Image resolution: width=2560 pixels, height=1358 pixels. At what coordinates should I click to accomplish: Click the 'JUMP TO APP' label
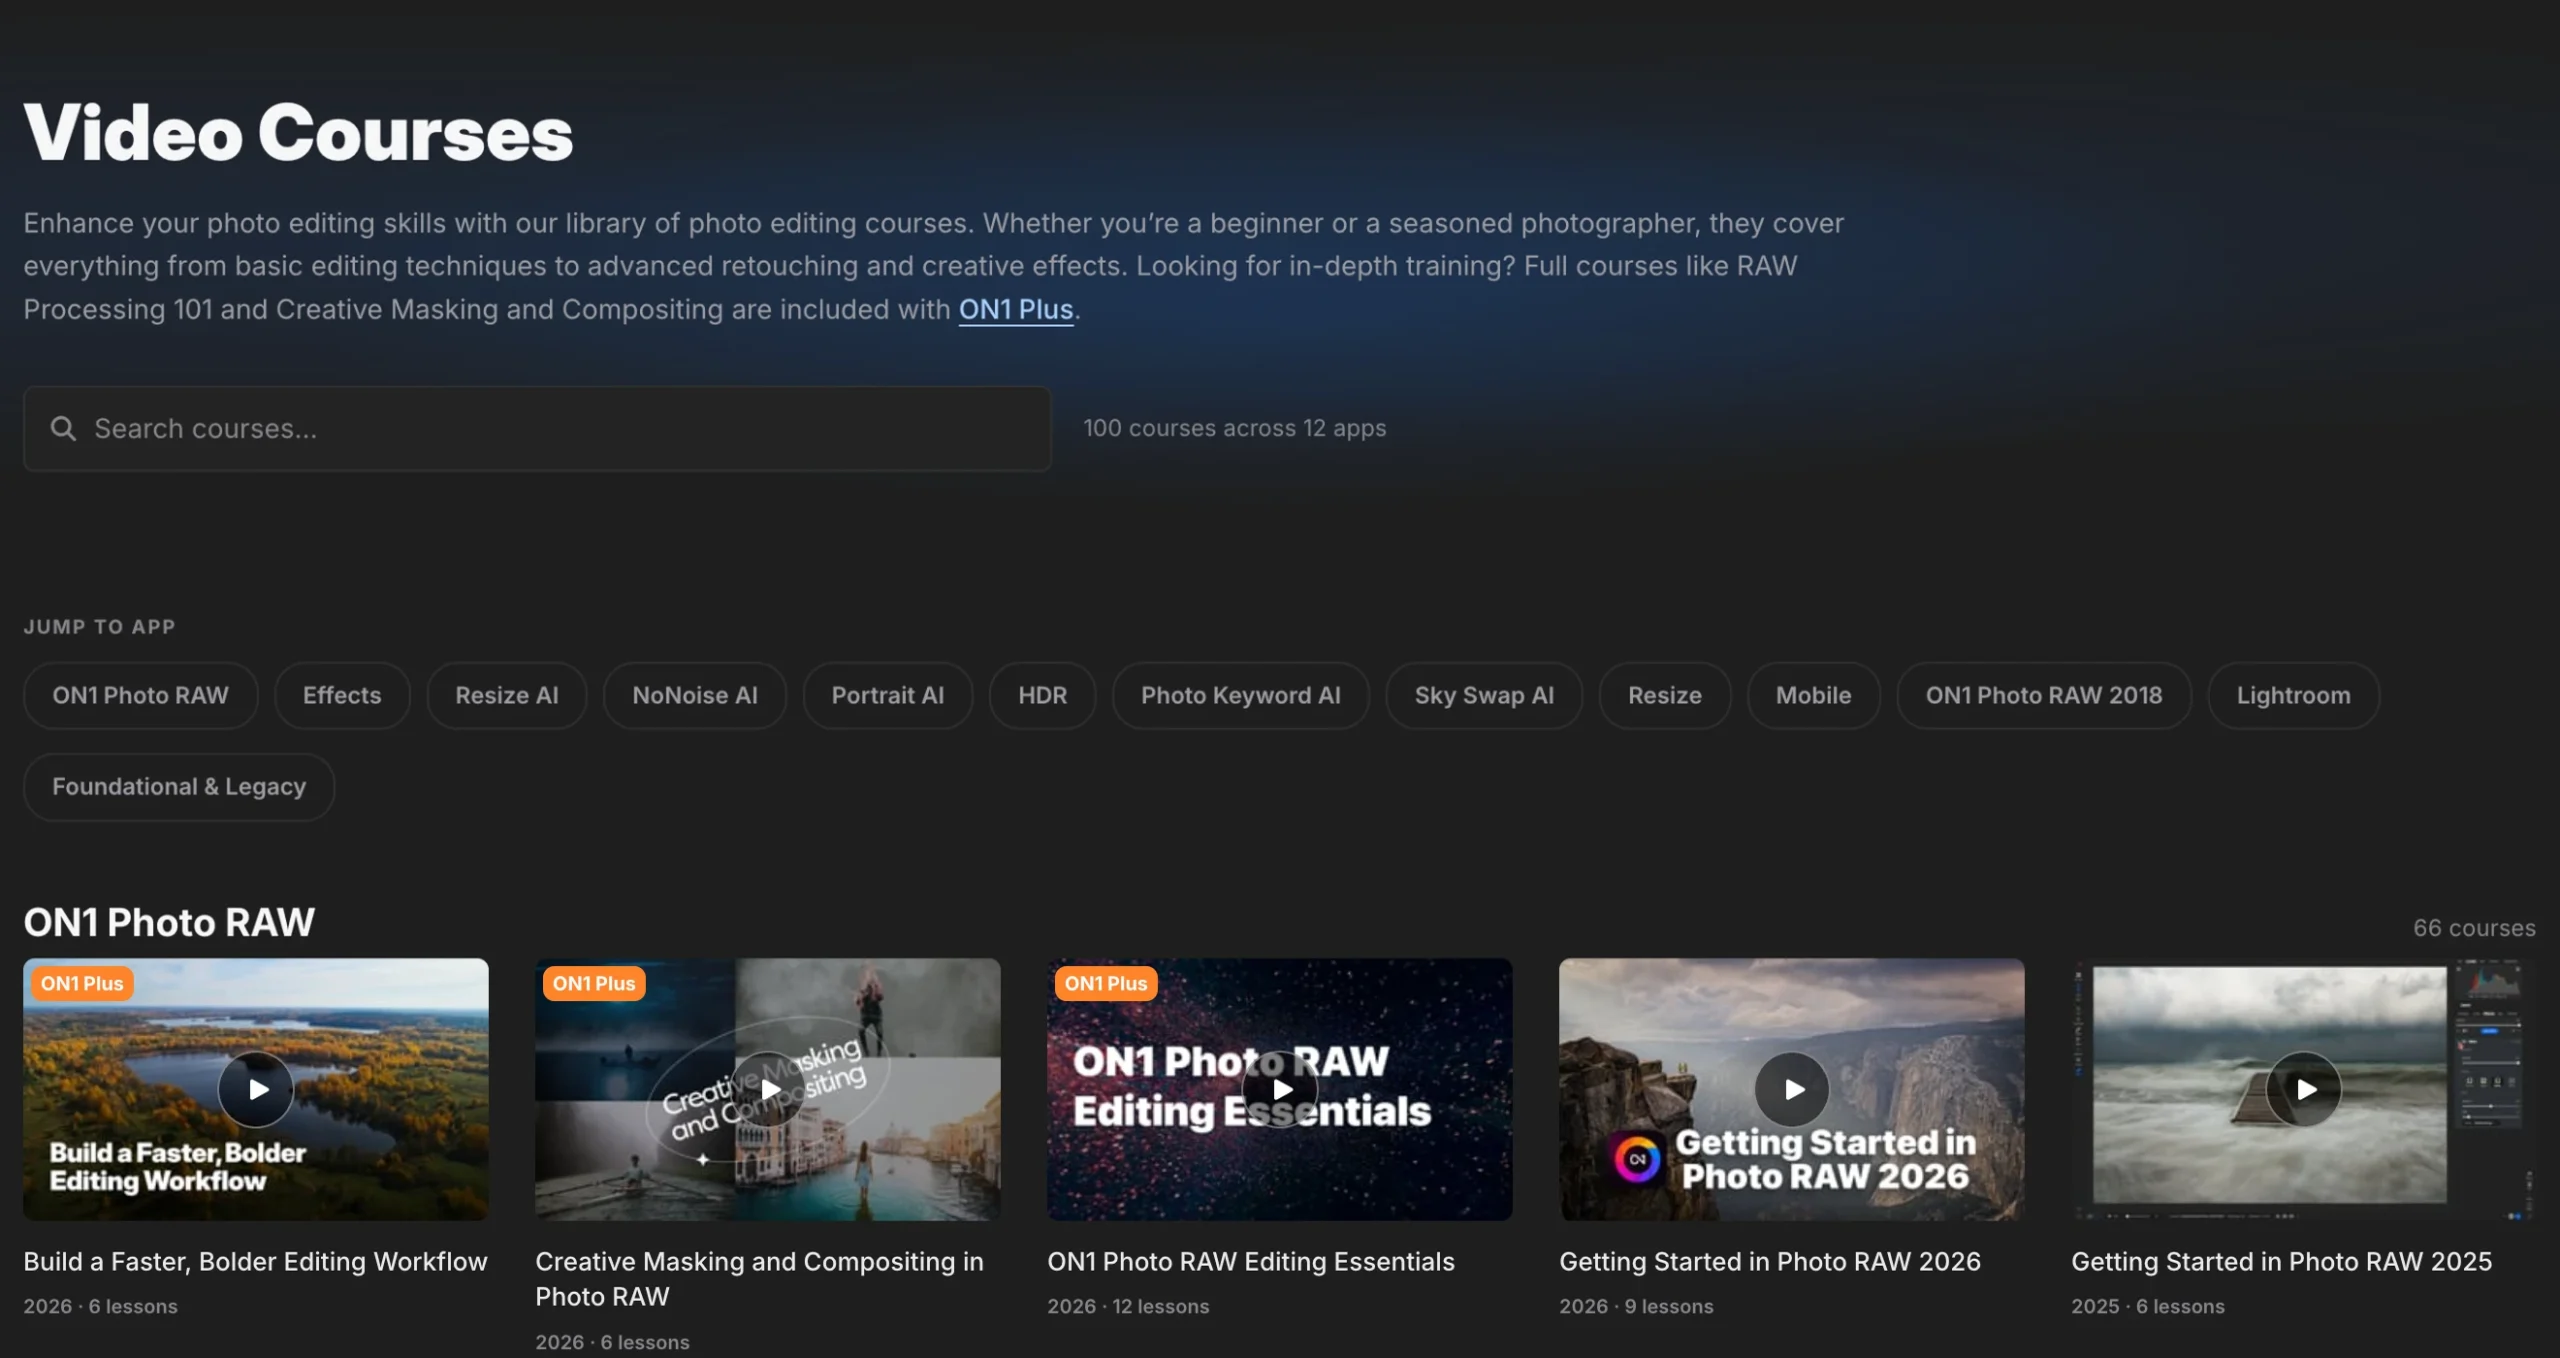point(100,627)
